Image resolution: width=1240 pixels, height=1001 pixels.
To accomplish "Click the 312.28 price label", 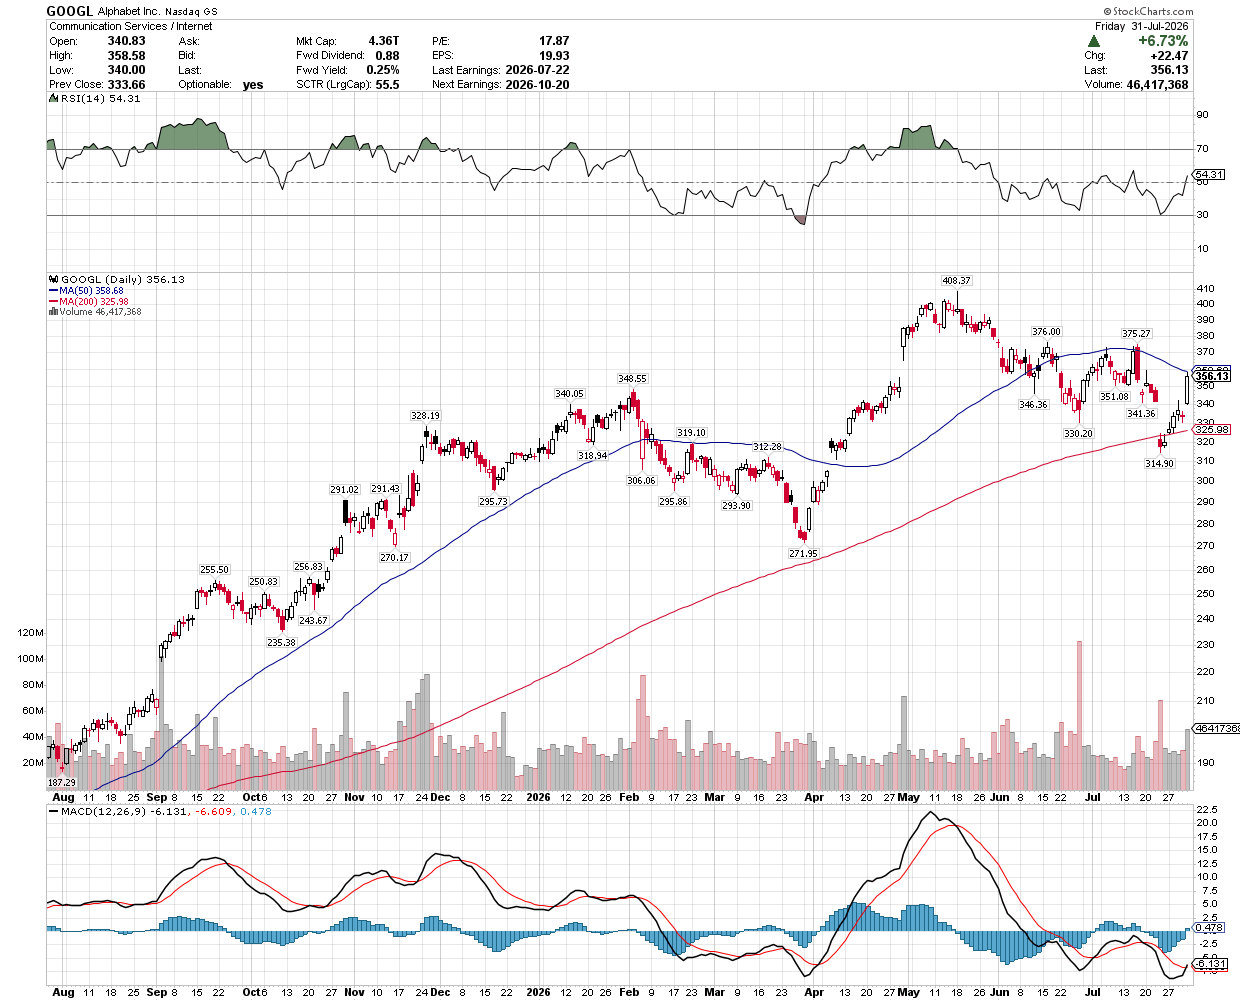I will (x=767, y=447).
